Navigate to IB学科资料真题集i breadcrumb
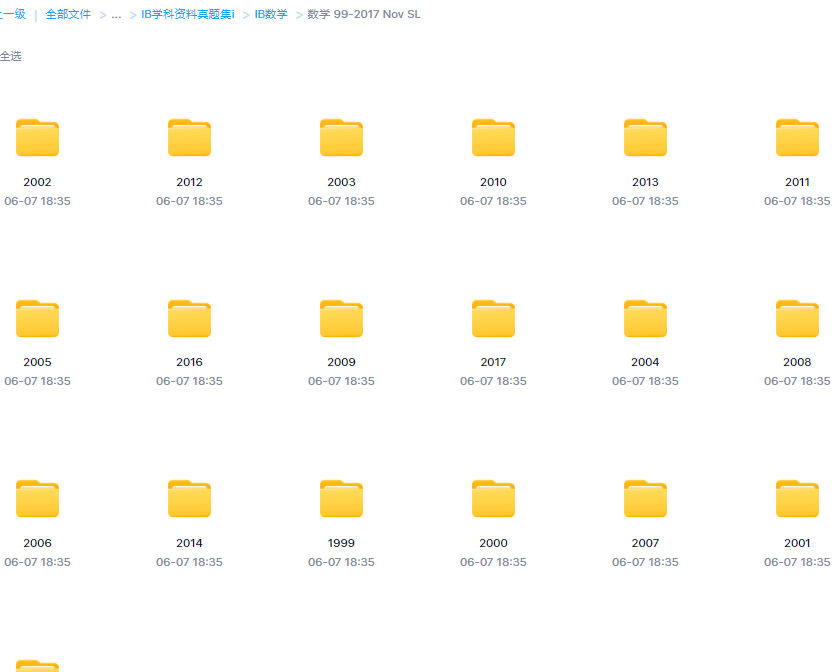 coord(188,14)
